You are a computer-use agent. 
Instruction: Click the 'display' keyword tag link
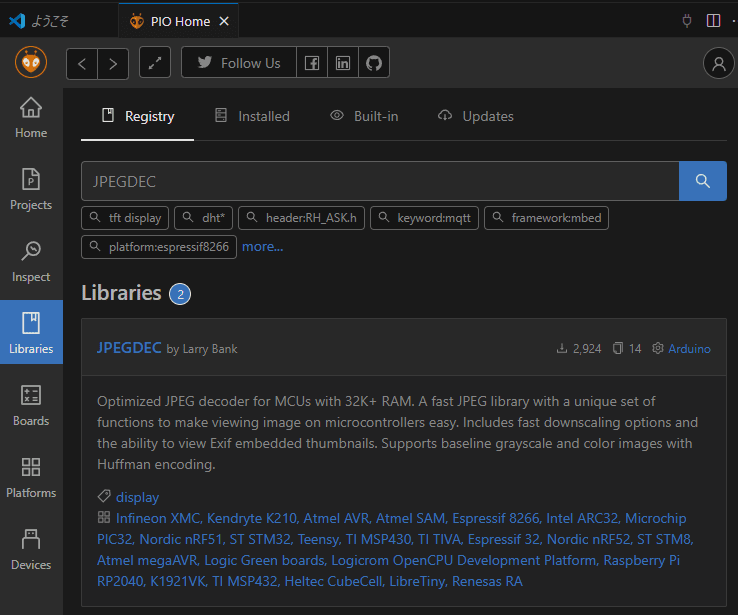[x=137, y=497]
